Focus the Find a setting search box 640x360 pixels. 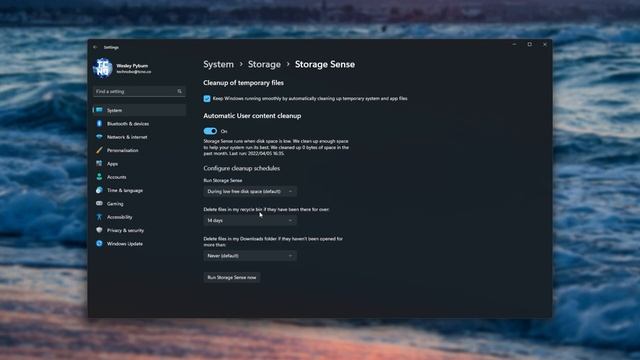[139, 91]
